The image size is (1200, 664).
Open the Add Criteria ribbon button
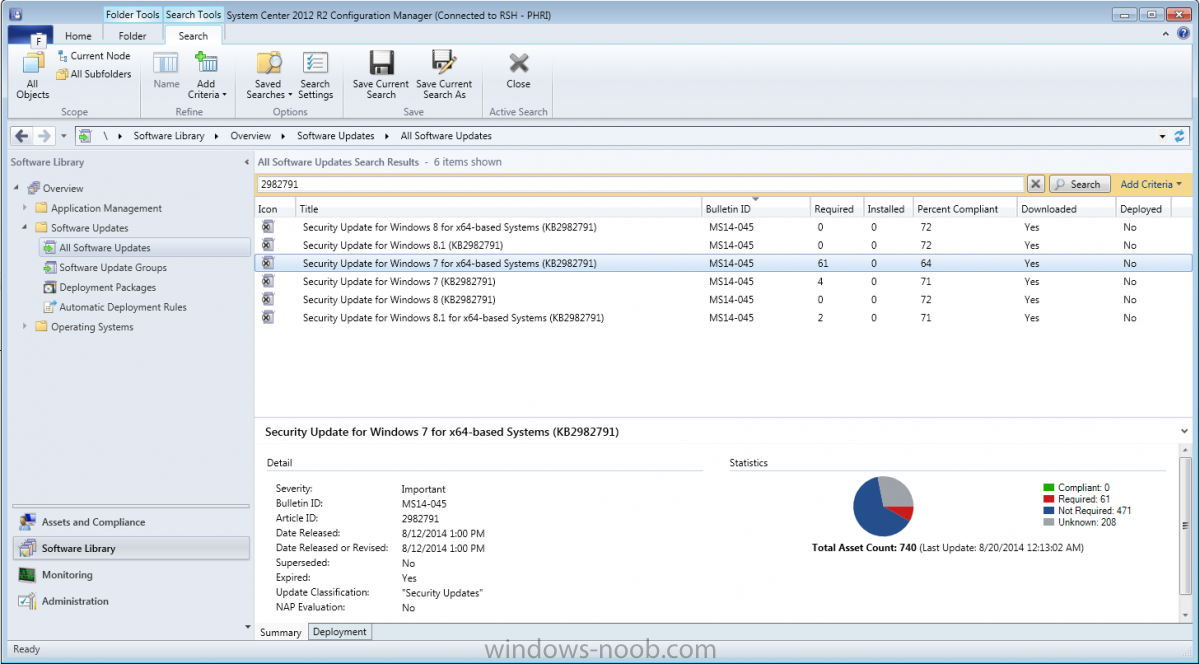pos(207,75)
